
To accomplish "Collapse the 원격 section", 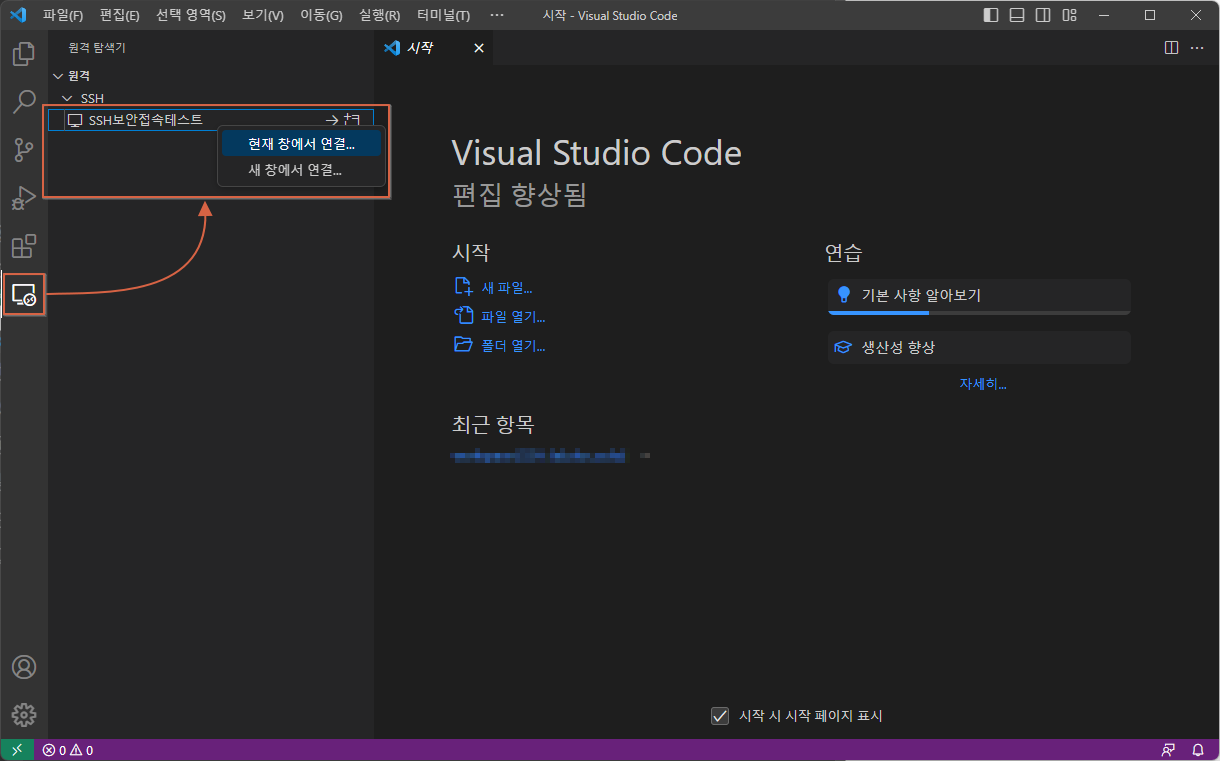I will pos(57,76).
